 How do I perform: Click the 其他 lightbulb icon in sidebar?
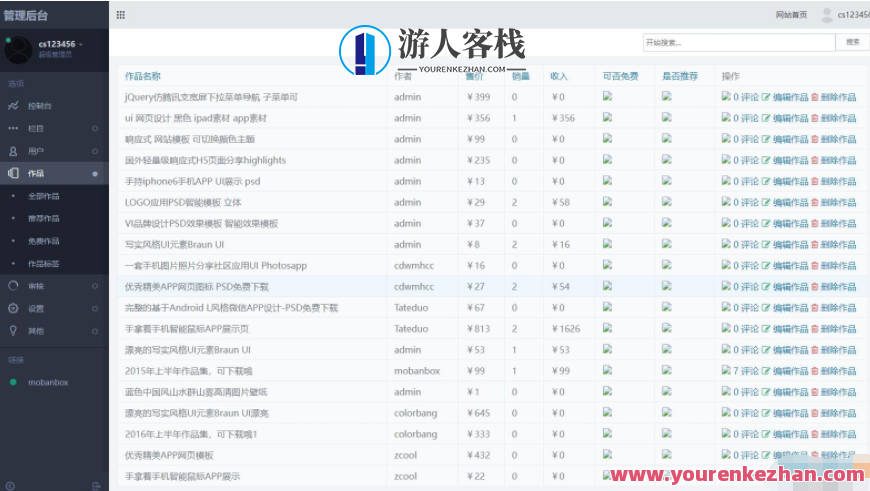tap(13, 331)
